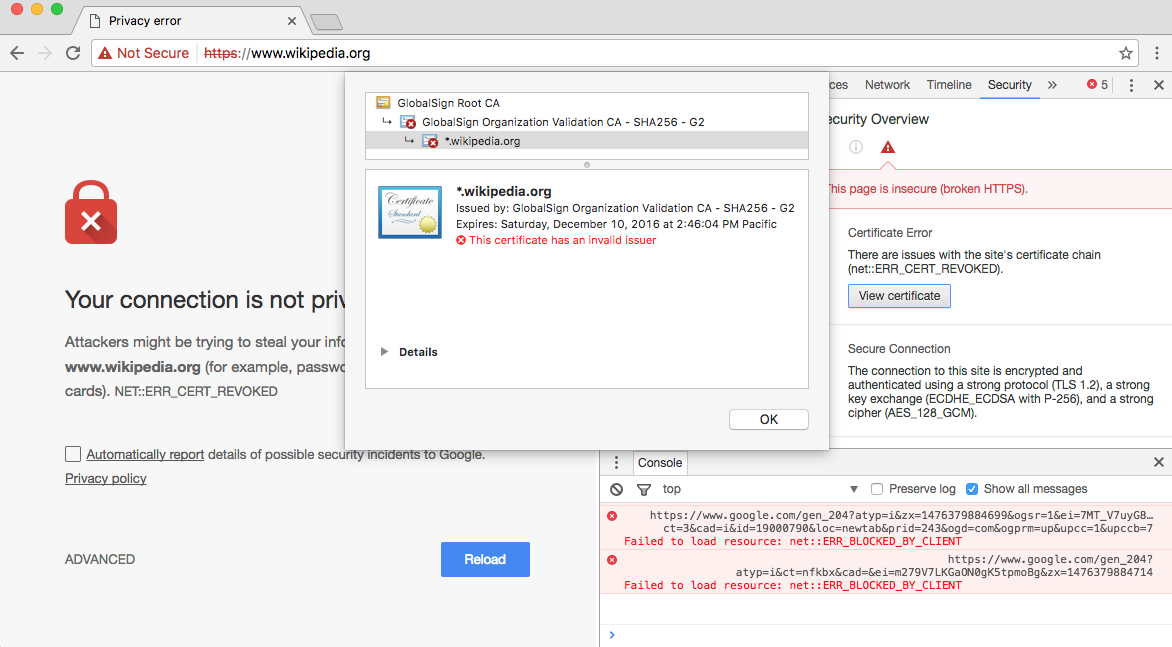Bookmark page with the star icon
The width and height of the screenshot is (1172, 647).
[x=1126, y=53]
